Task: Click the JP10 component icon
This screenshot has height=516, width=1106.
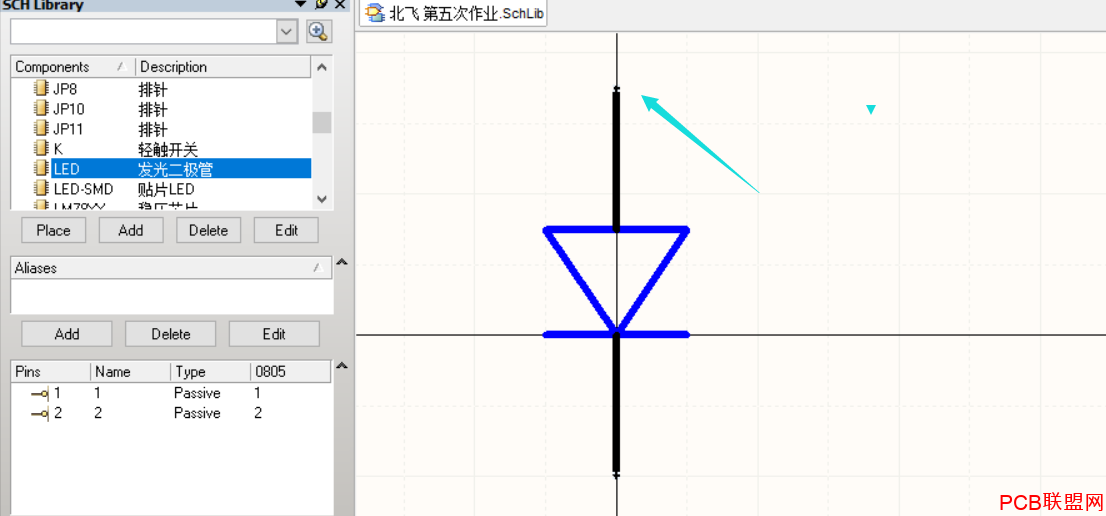Action: point(42,109)
